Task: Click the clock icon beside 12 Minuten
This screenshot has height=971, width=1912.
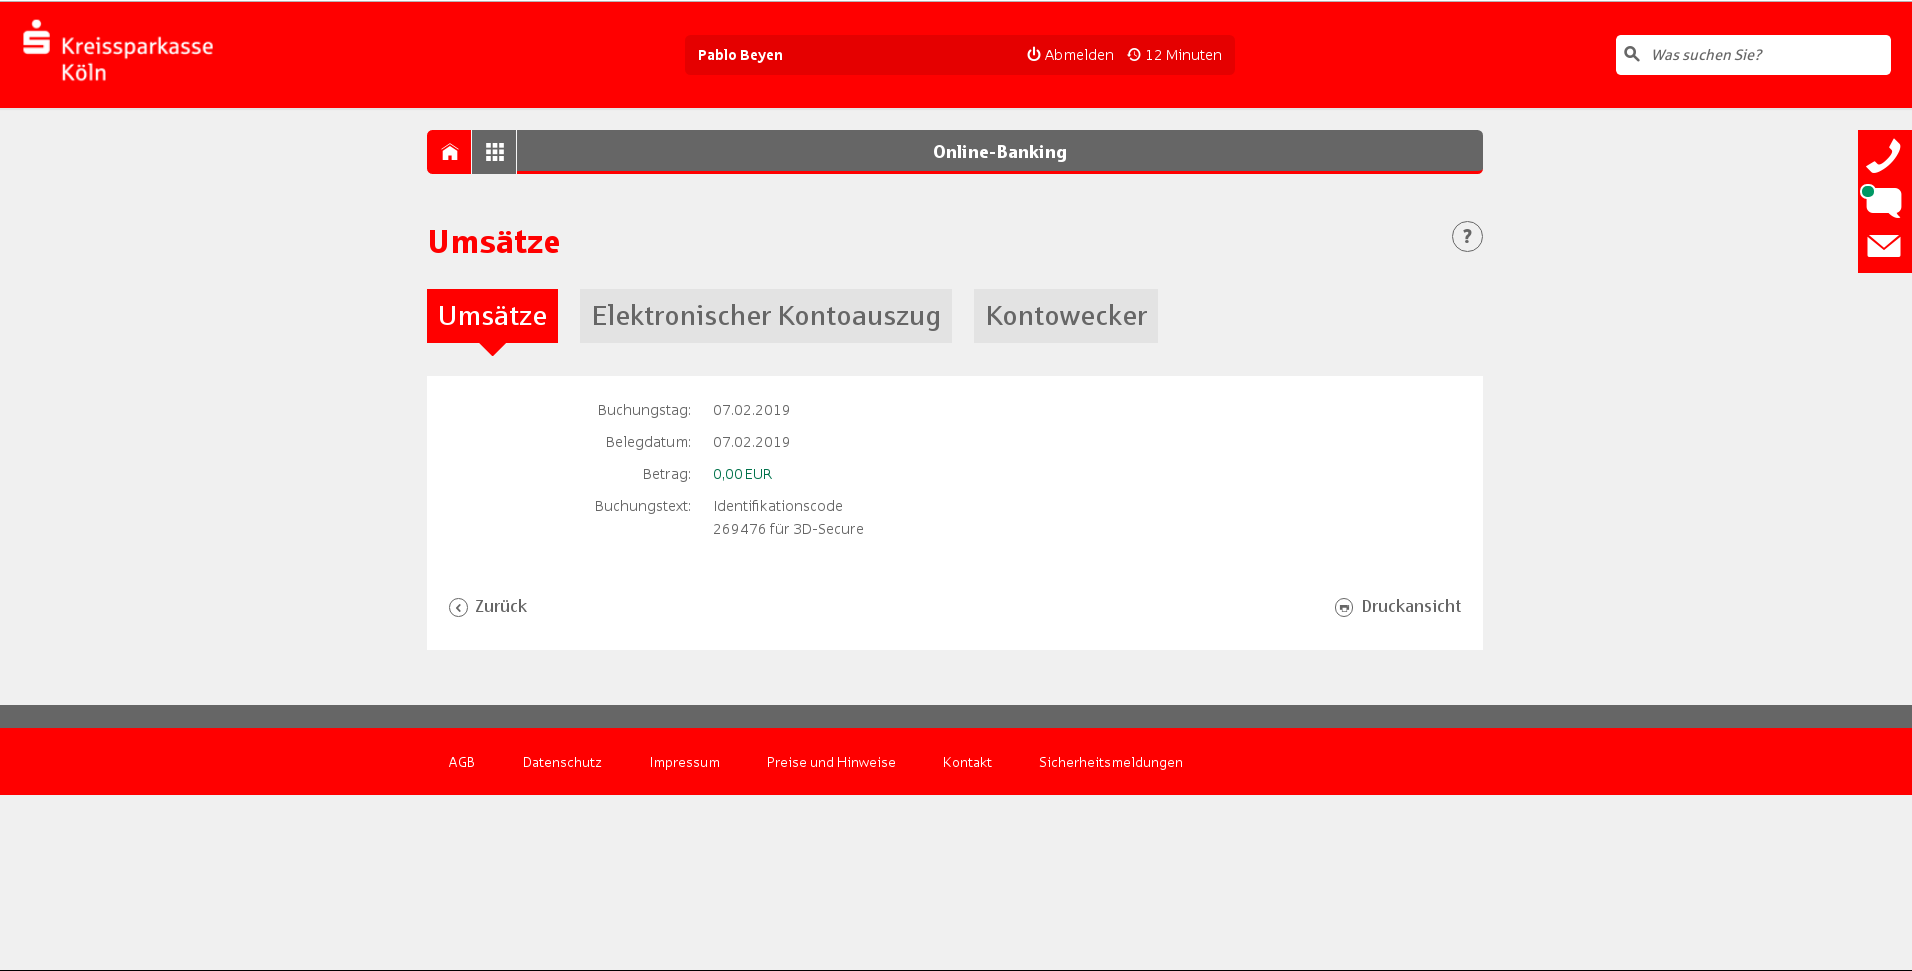Action: pos(1133,55)
